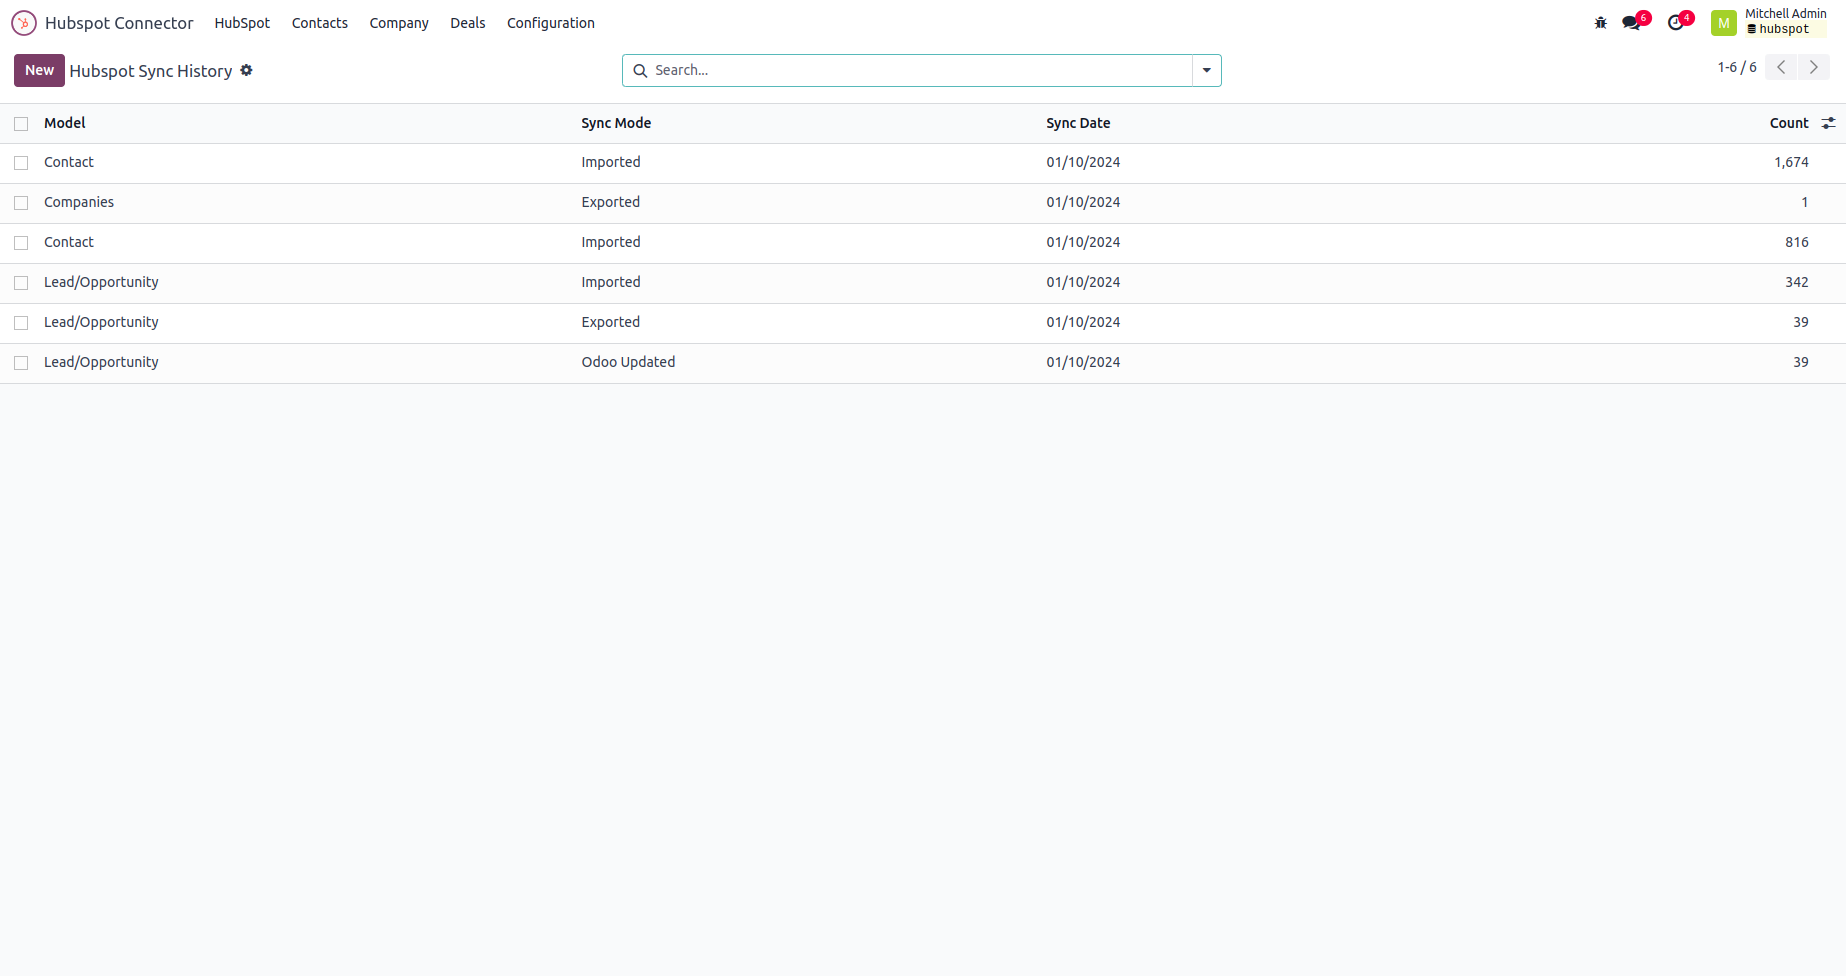This screenshot has height=976, width=1846.
Task: Open the HubSpot menu
Action: [242, 23]
